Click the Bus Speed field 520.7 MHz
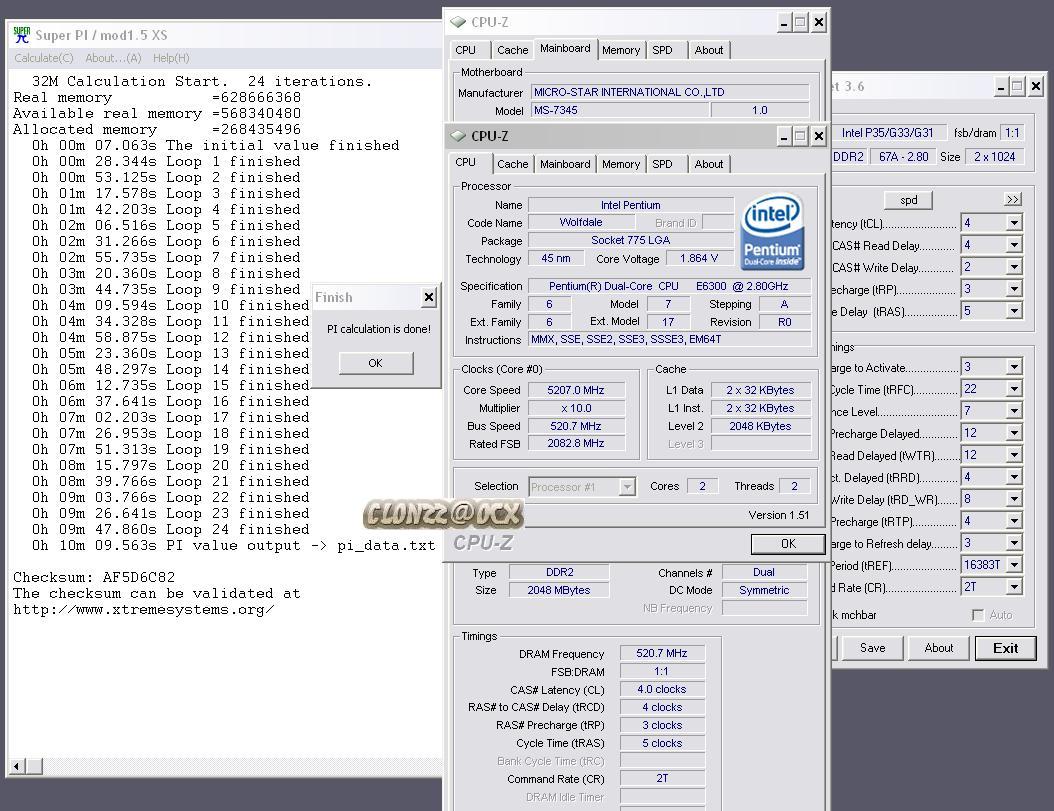Image resolution: width=1054 pixels, height=811 pixels. 576,426
